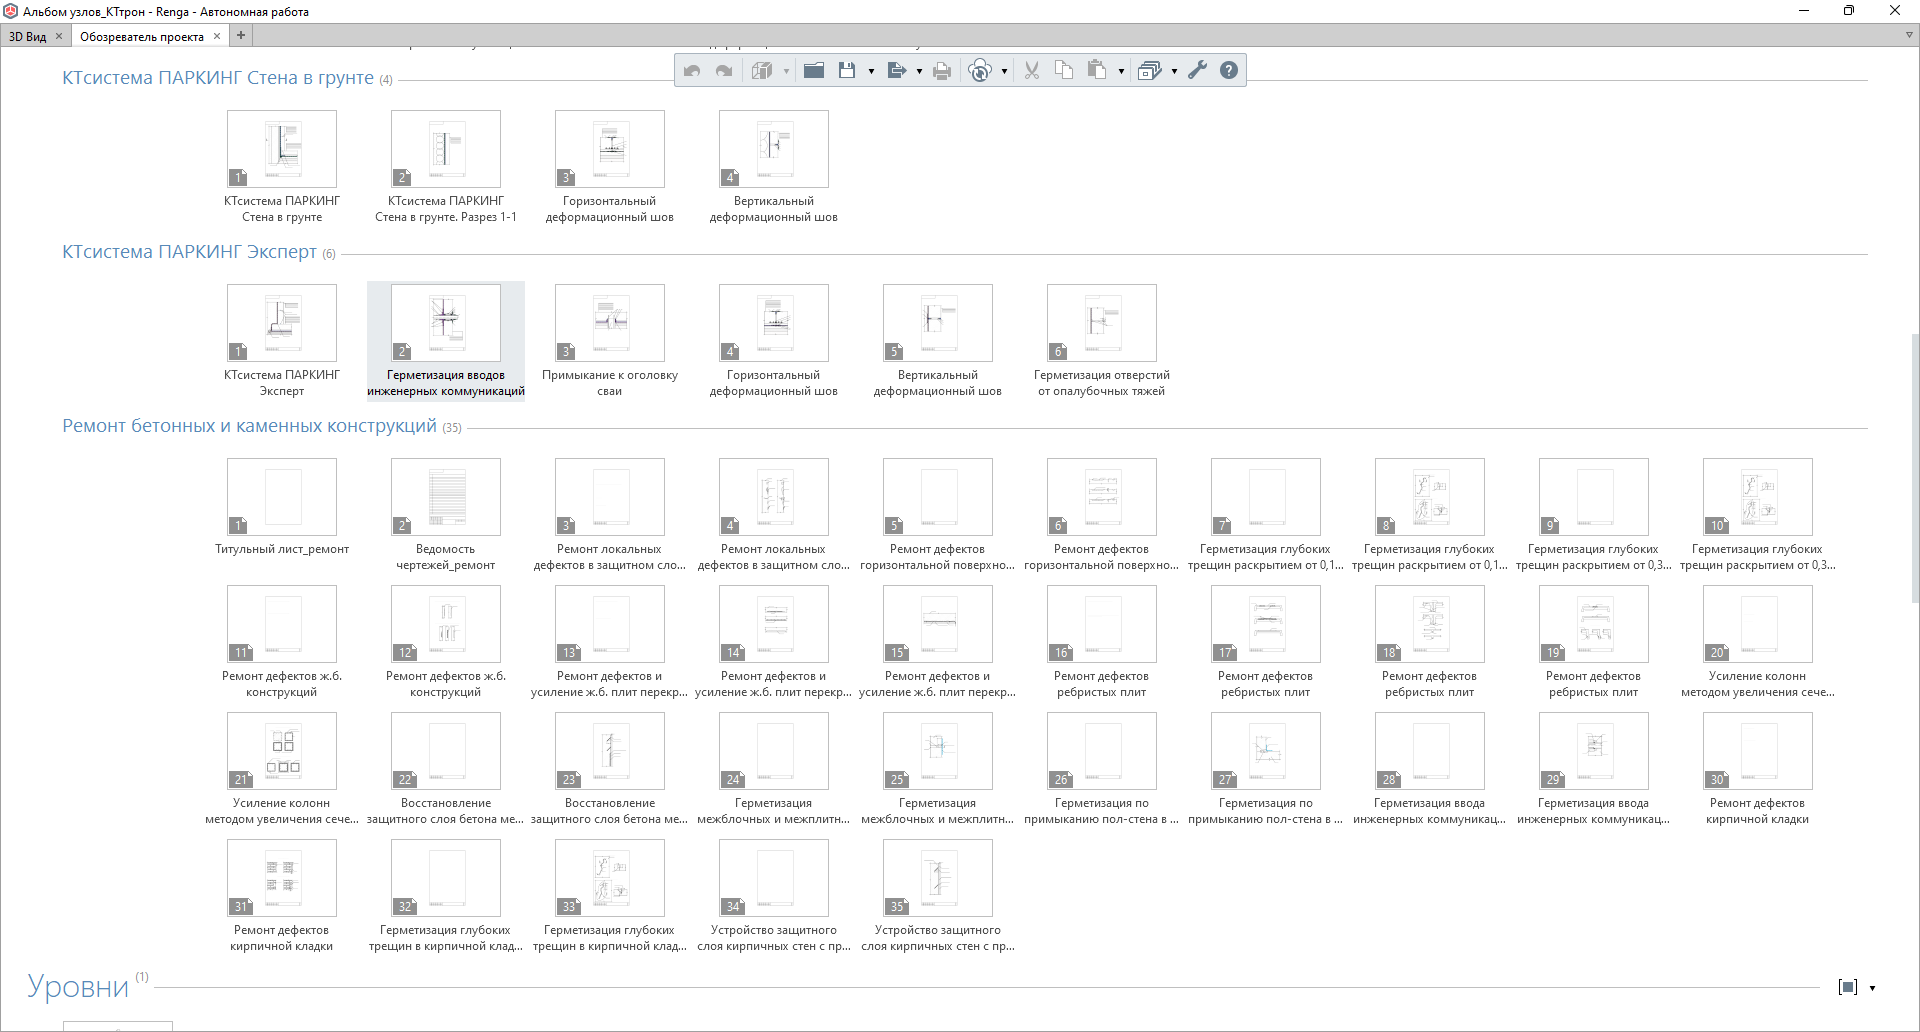
Task: Select the Титульный лист_ремонт sheet thumbnail
Action: click(x=282, y=497)
